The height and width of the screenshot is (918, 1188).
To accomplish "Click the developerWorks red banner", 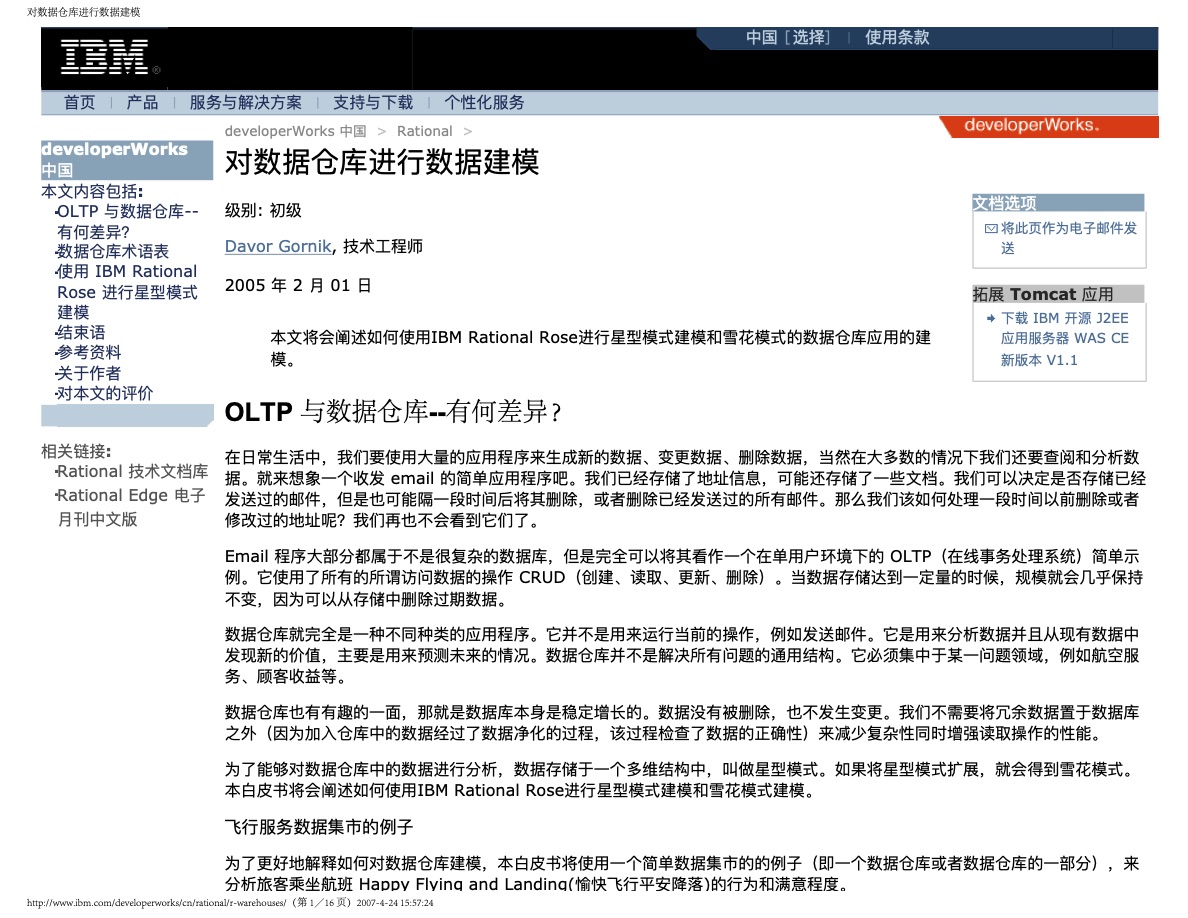I will tap(1049, 126).
